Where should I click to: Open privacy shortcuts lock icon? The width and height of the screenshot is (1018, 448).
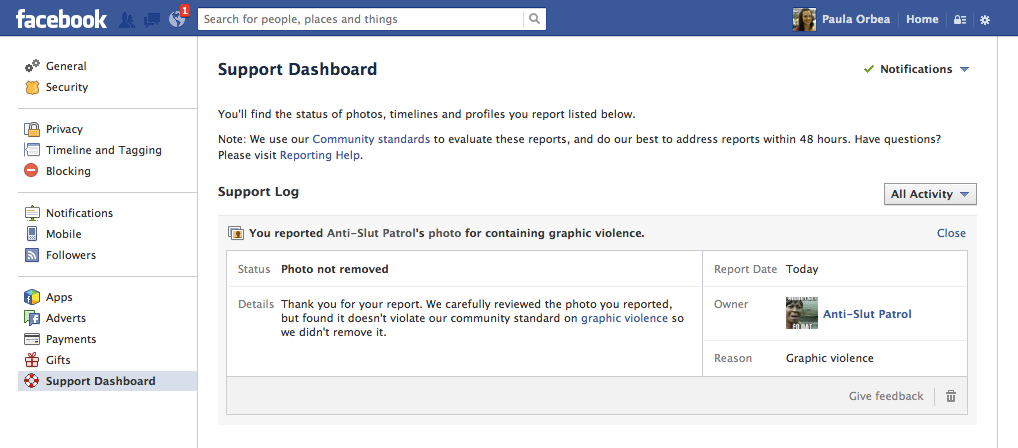pyautogui.click(x=960, y=19)
